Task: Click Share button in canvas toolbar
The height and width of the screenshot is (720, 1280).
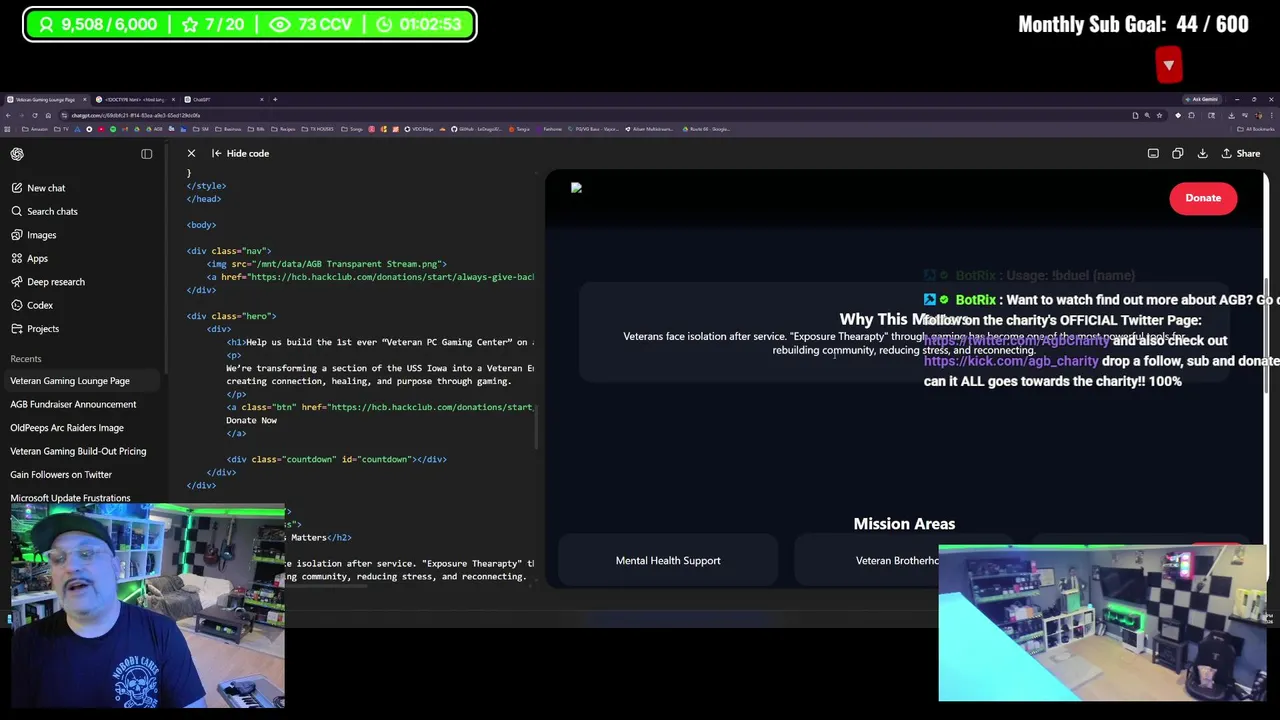Action: (x=1240, y=154)
